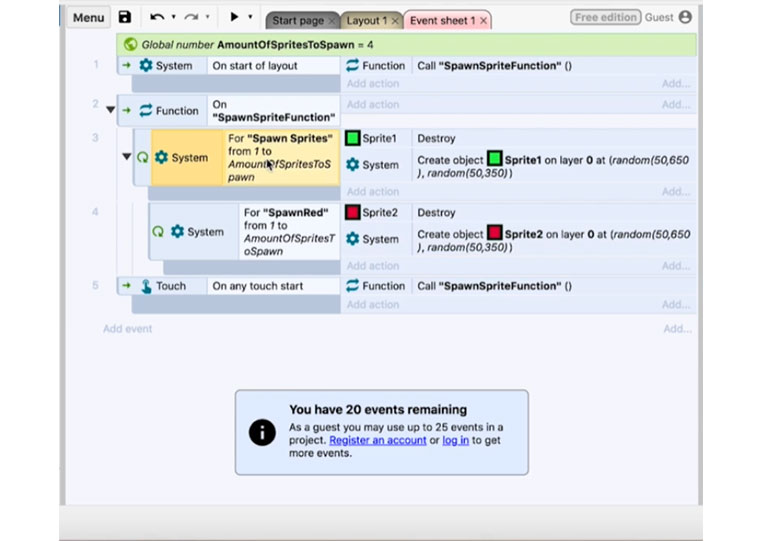
Task: Click the Function icon in event 1 action
Action: 352,65
